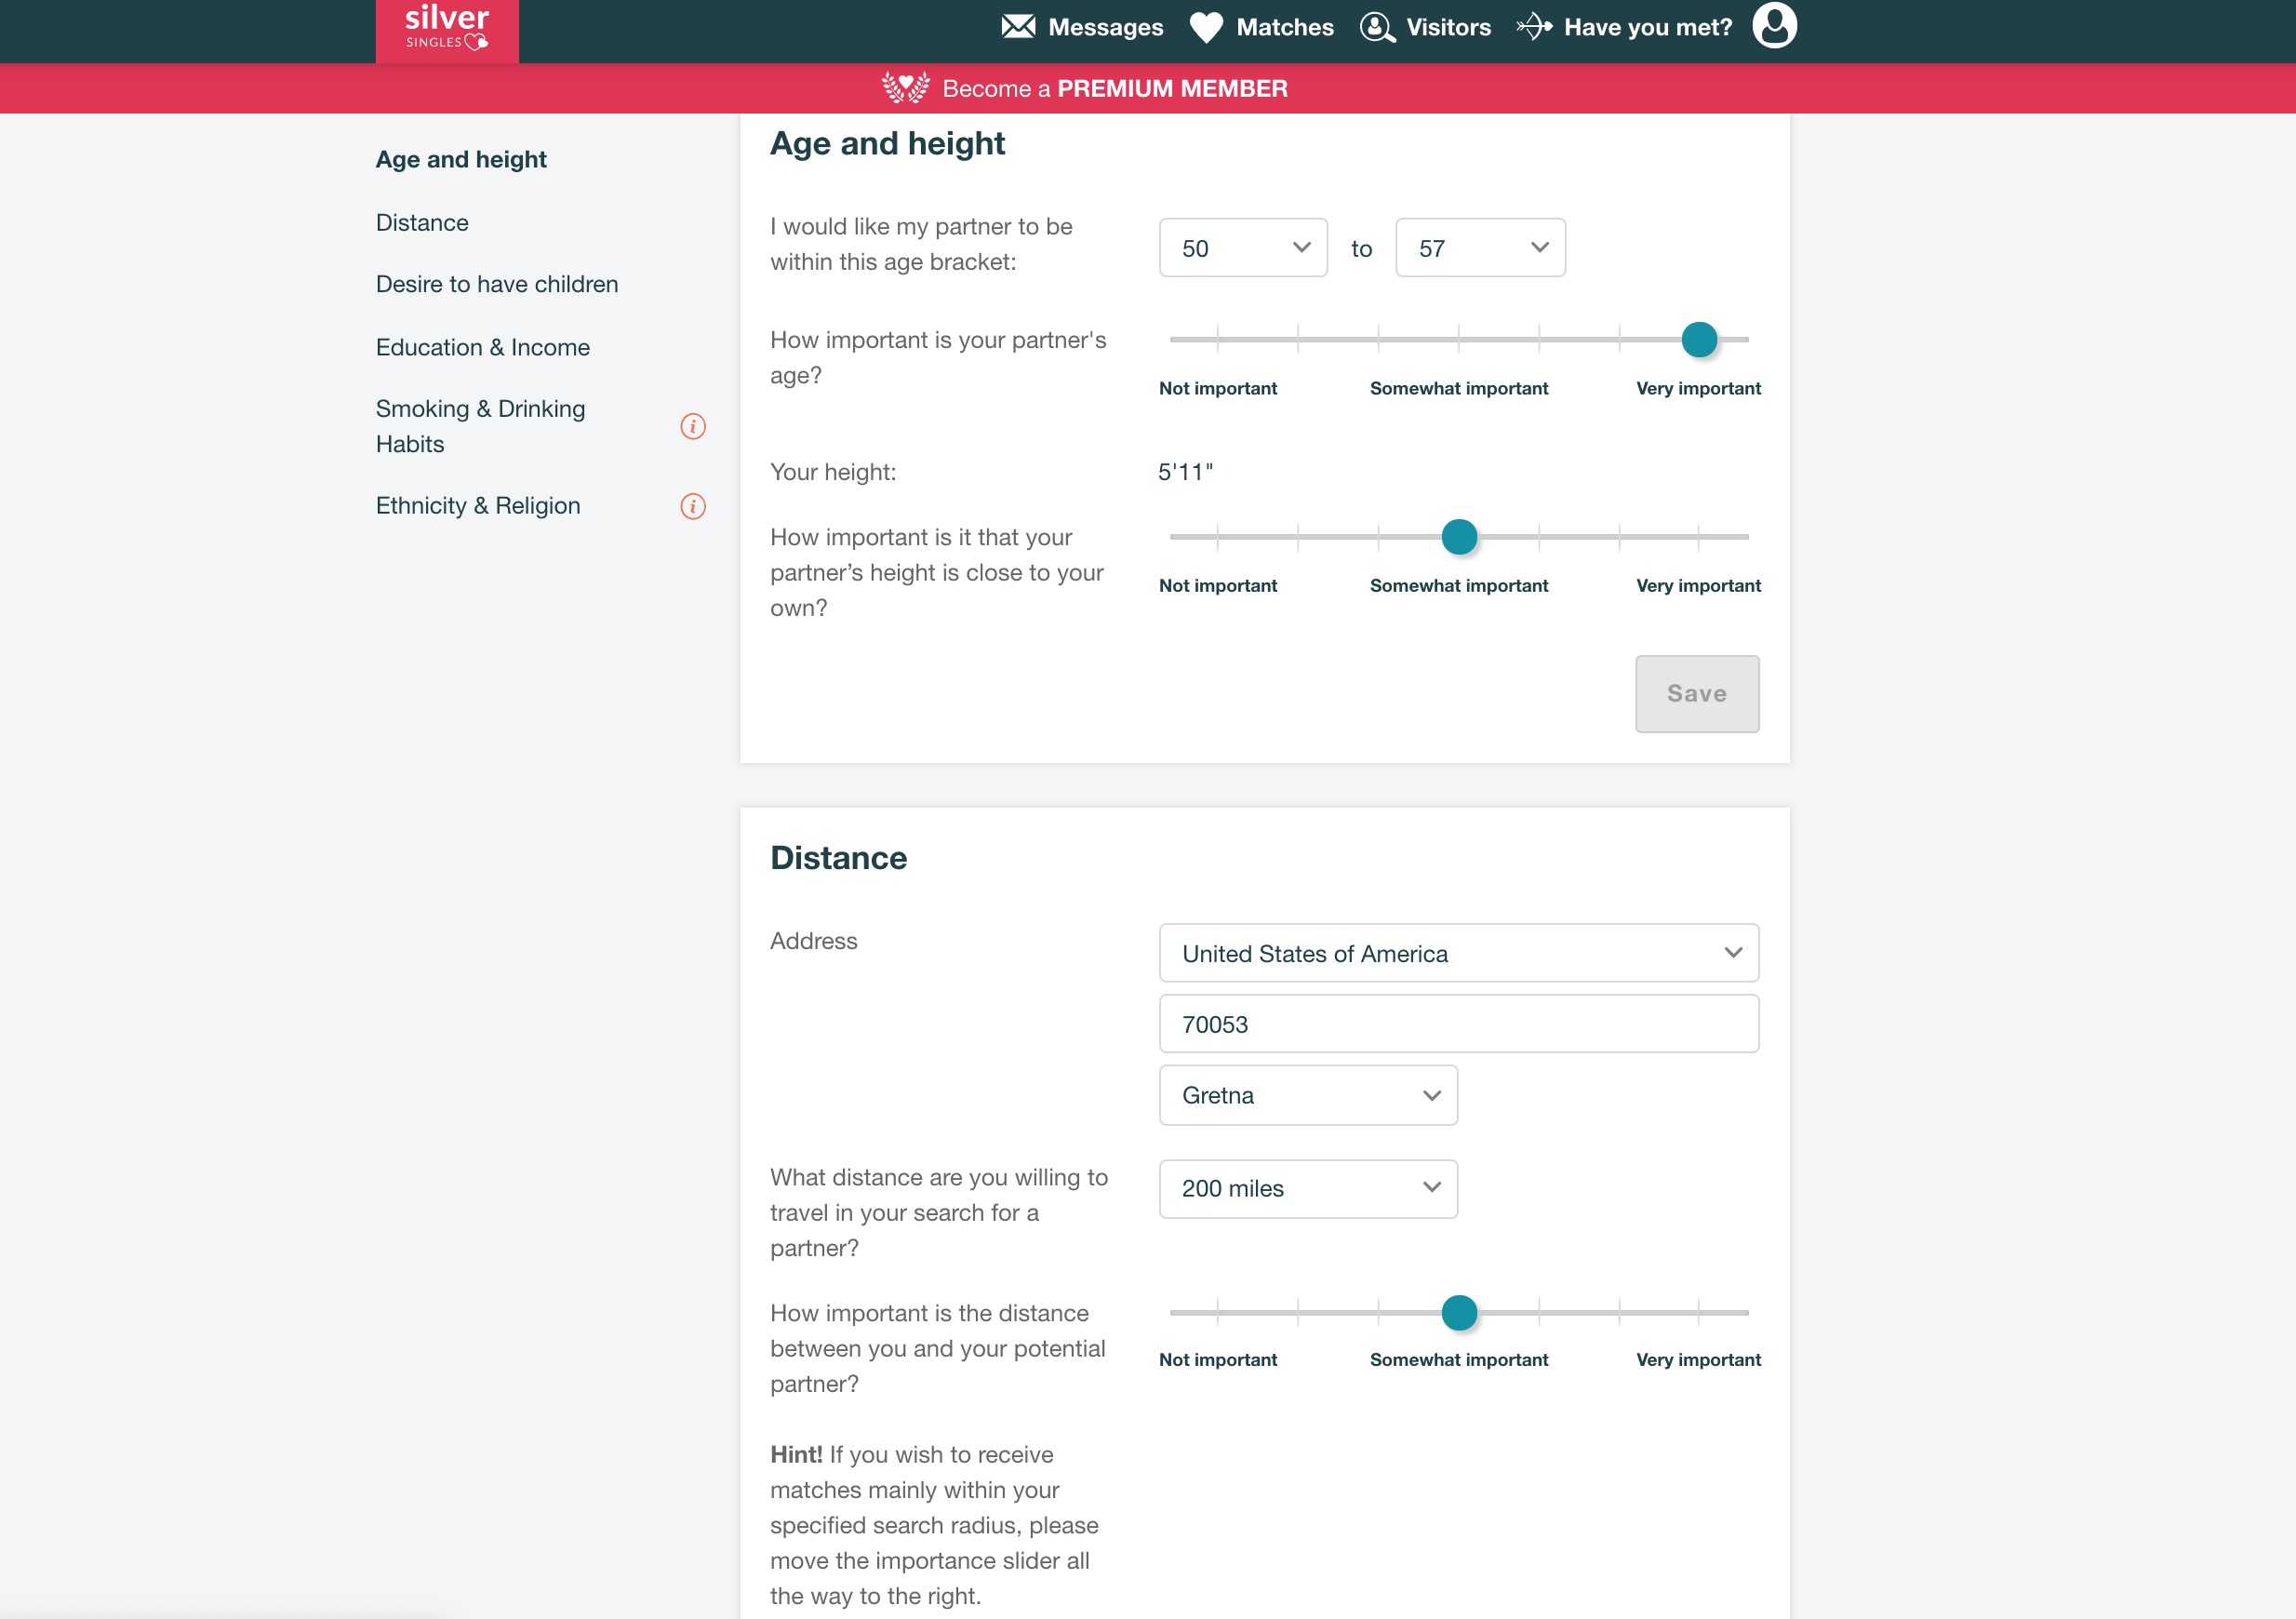The image size is (2296, 1619).
Task: Click Very important under the distance slider
Action: tap(1698, 1359)
